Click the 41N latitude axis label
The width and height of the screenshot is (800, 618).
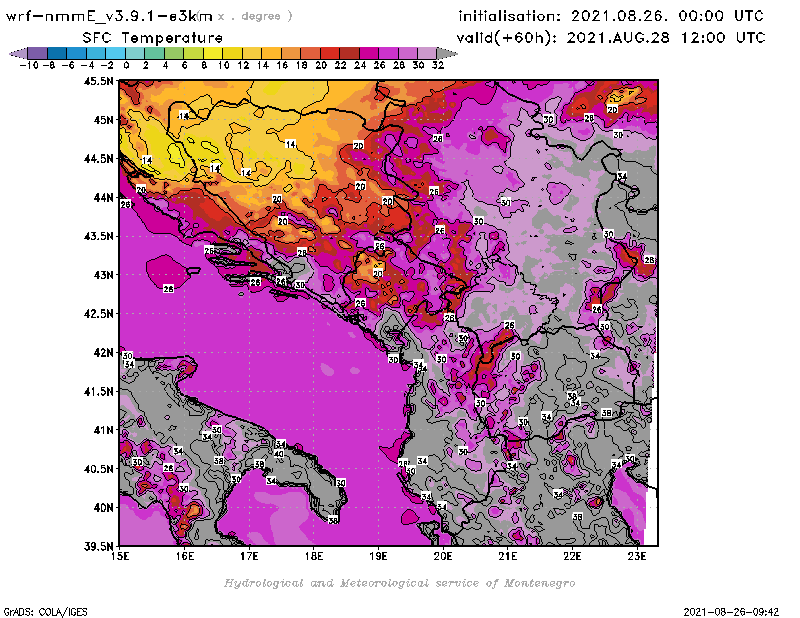[x=104, y=430]
